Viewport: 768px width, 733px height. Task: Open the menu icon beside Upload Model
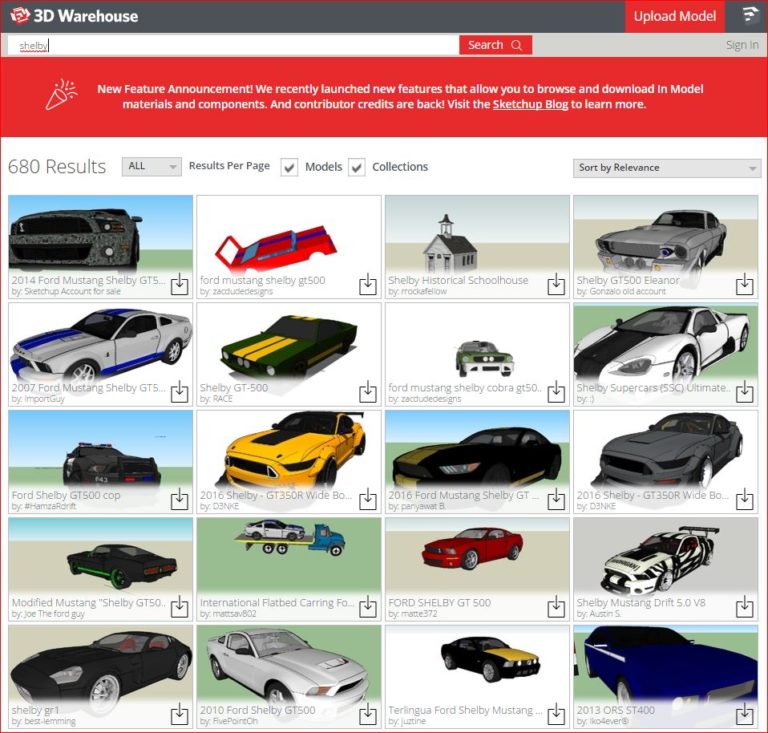(x=749, y=15)
